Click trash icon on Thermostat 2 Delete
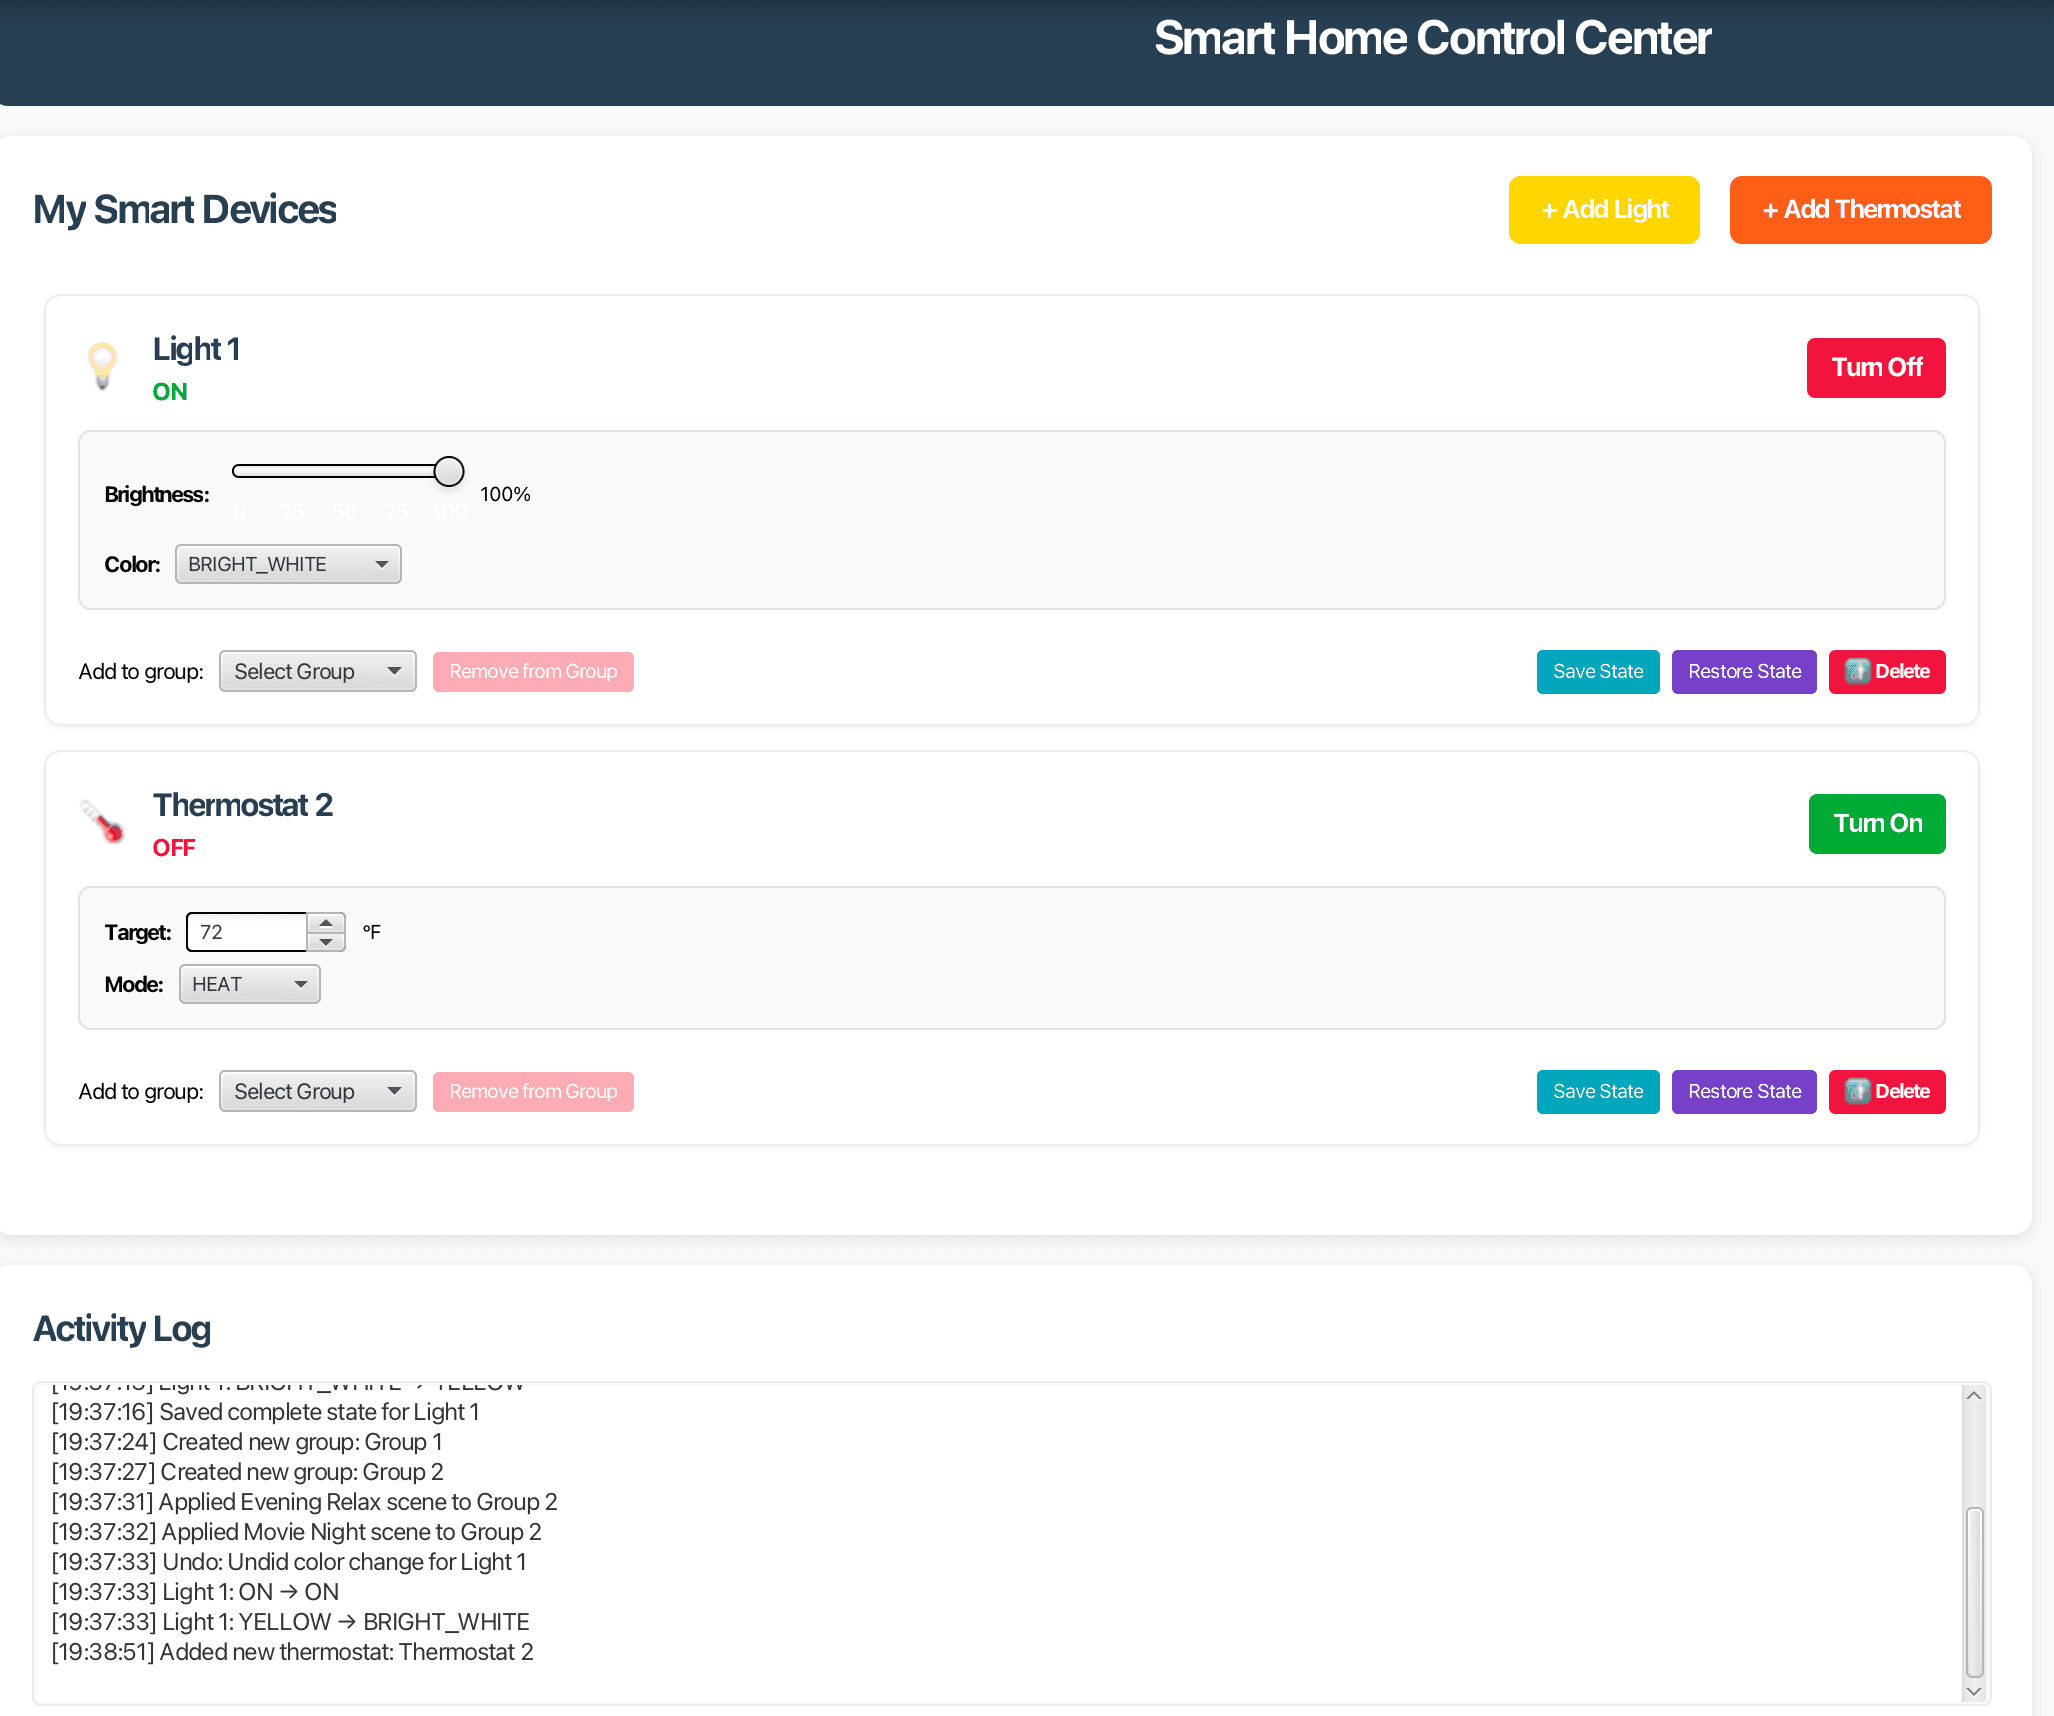Screen dimensions: 2054x1716 [1857, 1091]
